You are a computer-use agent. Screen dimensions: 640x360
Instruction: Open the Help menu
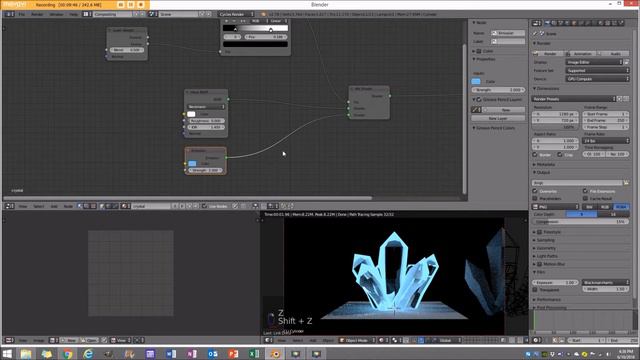73,14
